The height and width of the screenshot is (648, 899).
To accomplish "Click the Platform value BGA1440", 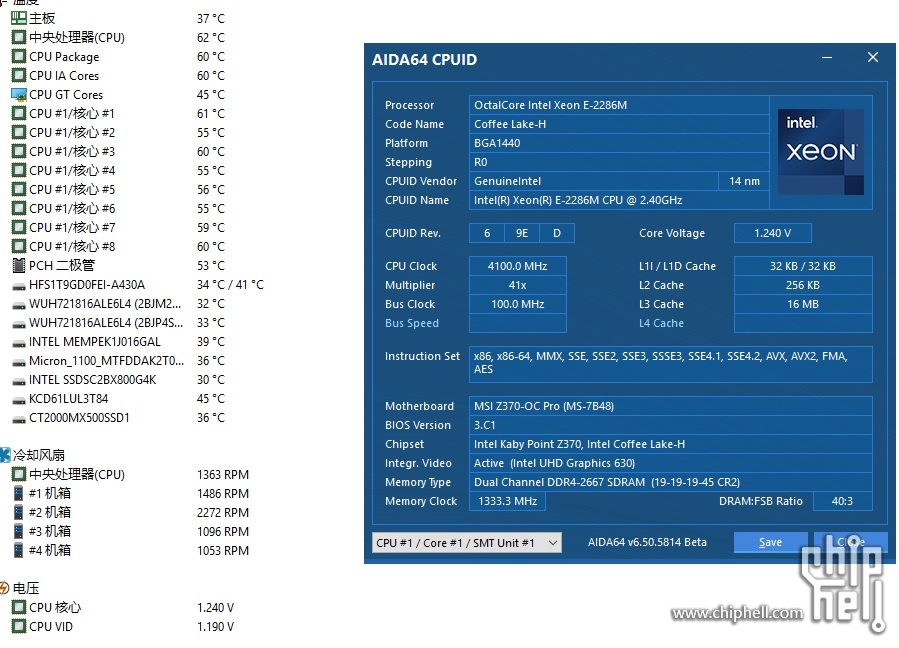I will [x=619, y=143].
